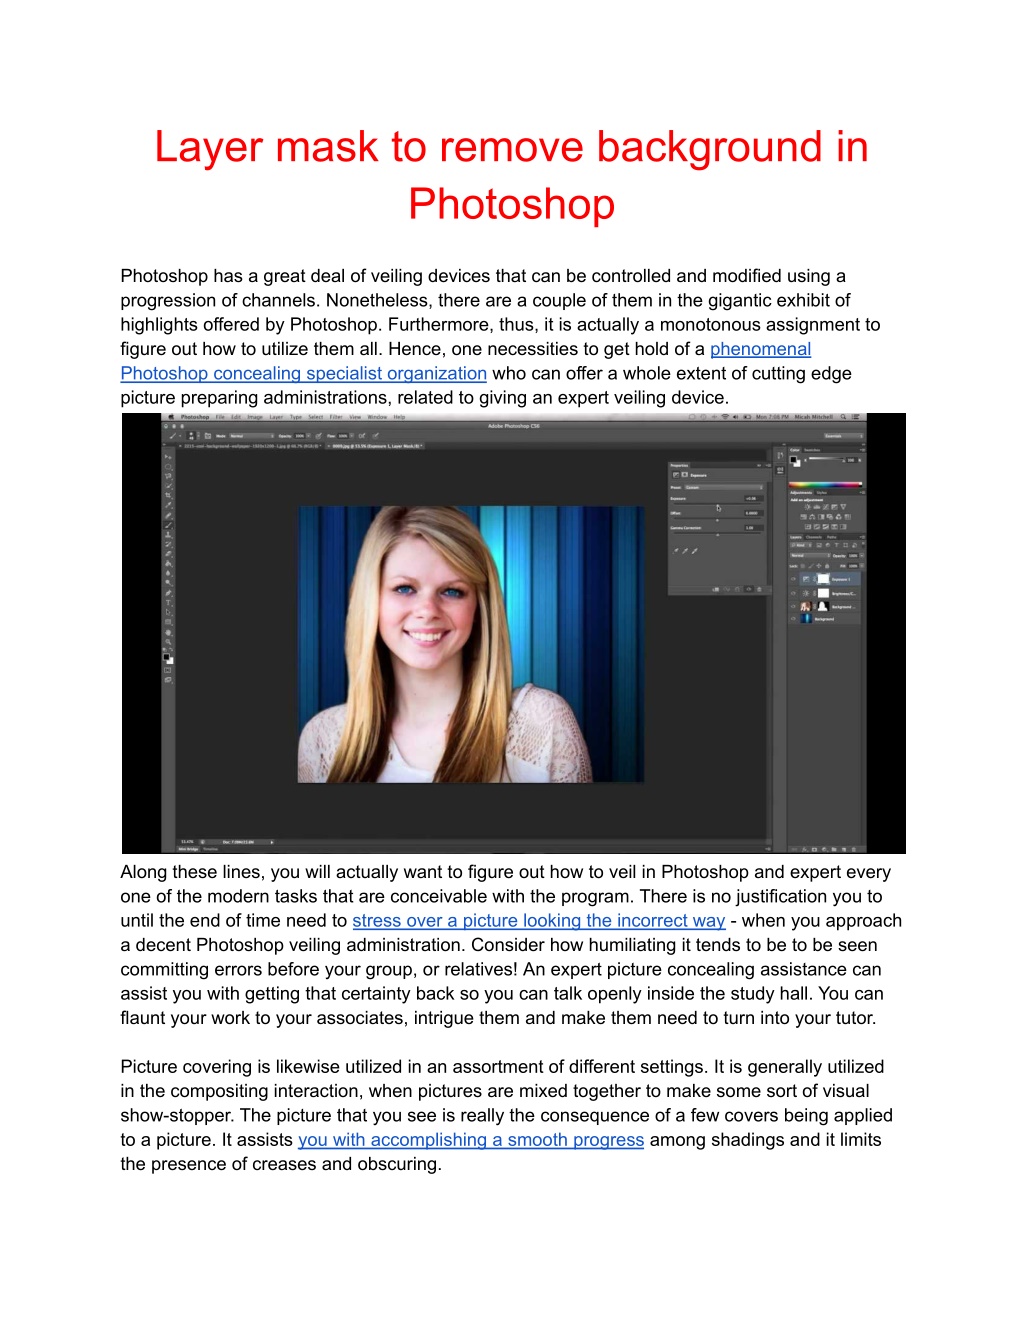Image resolution: width=1024 pixels, height=1325 pixels.
Task: Open the Mini Bridge tab at bottom
Action: pyautogui.click(x=189, y=849)
